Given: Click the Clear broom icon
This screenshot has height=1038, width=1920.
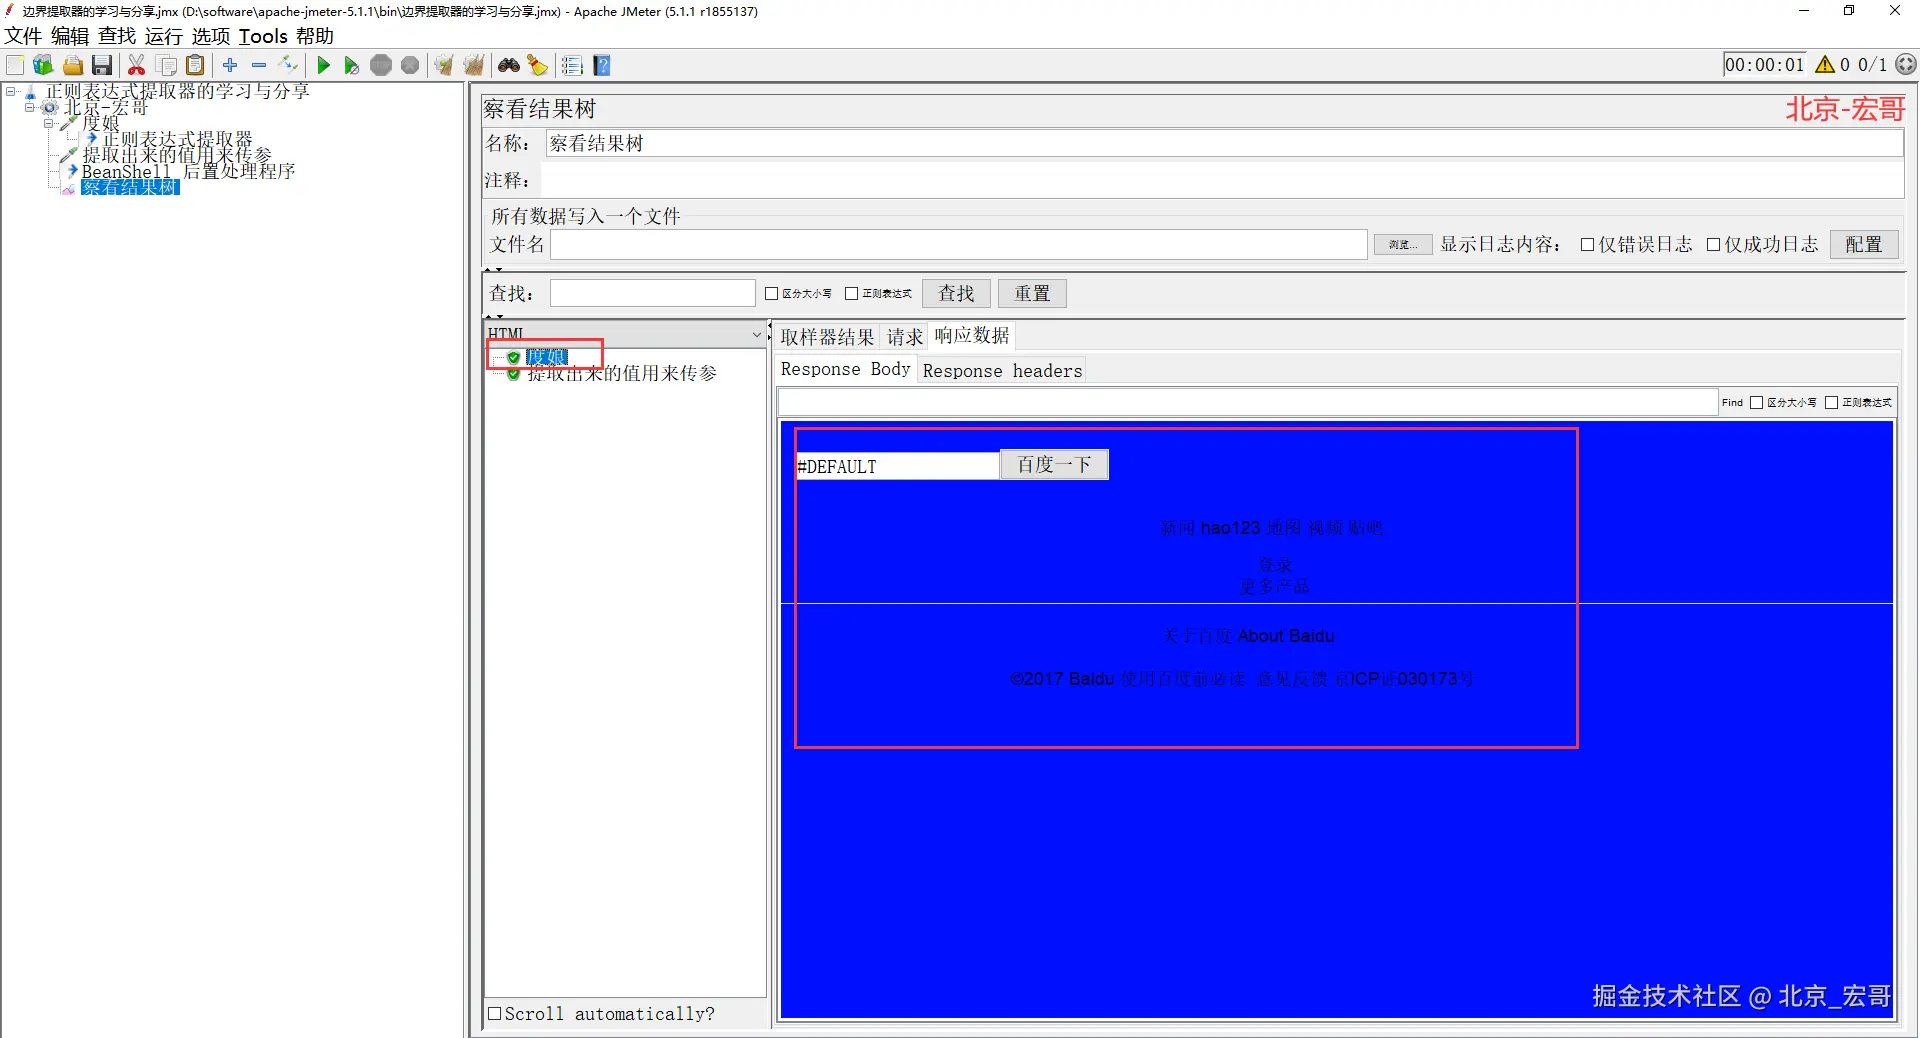Looking at the screenshot, I should click(444, 66).
